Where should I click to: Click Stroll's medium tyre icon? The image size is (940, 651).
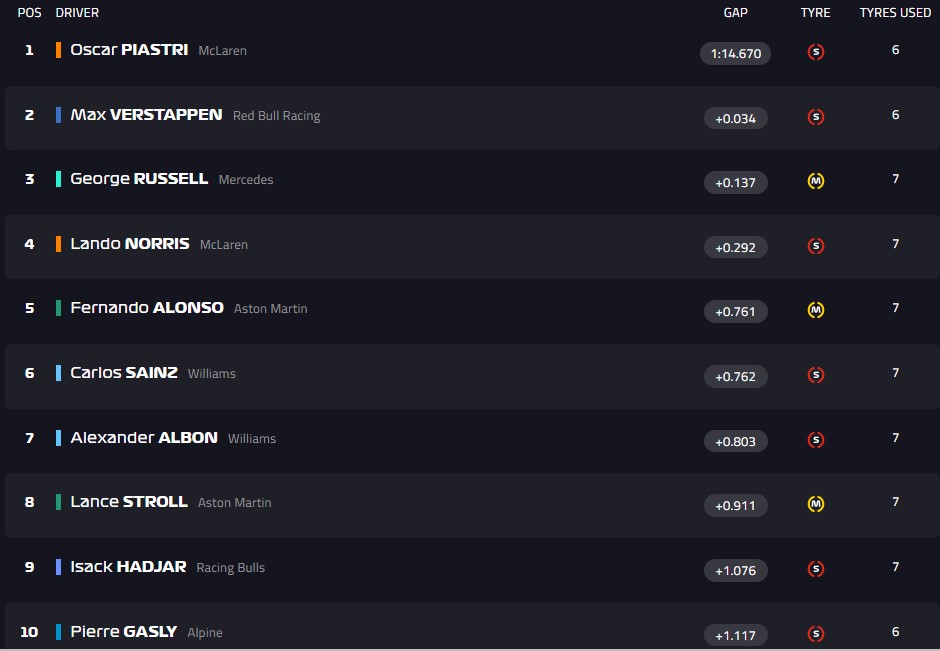click(x=815, y=505)
